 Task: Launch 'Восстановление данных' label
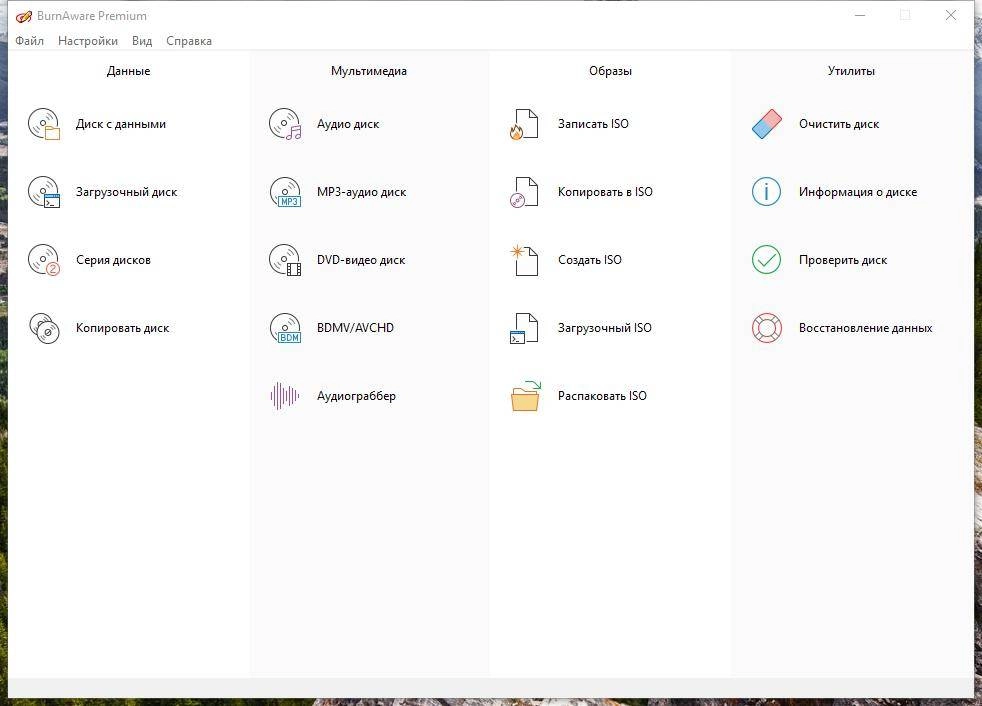click(866, 328)
